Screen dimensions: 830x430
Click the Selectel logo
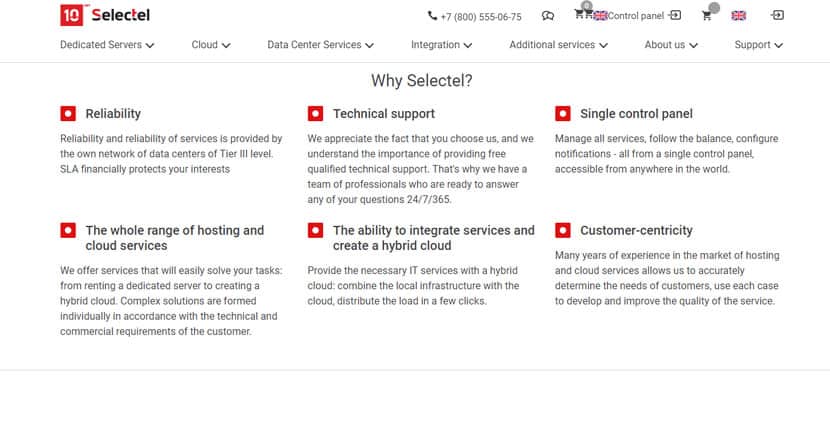[105, 15]
